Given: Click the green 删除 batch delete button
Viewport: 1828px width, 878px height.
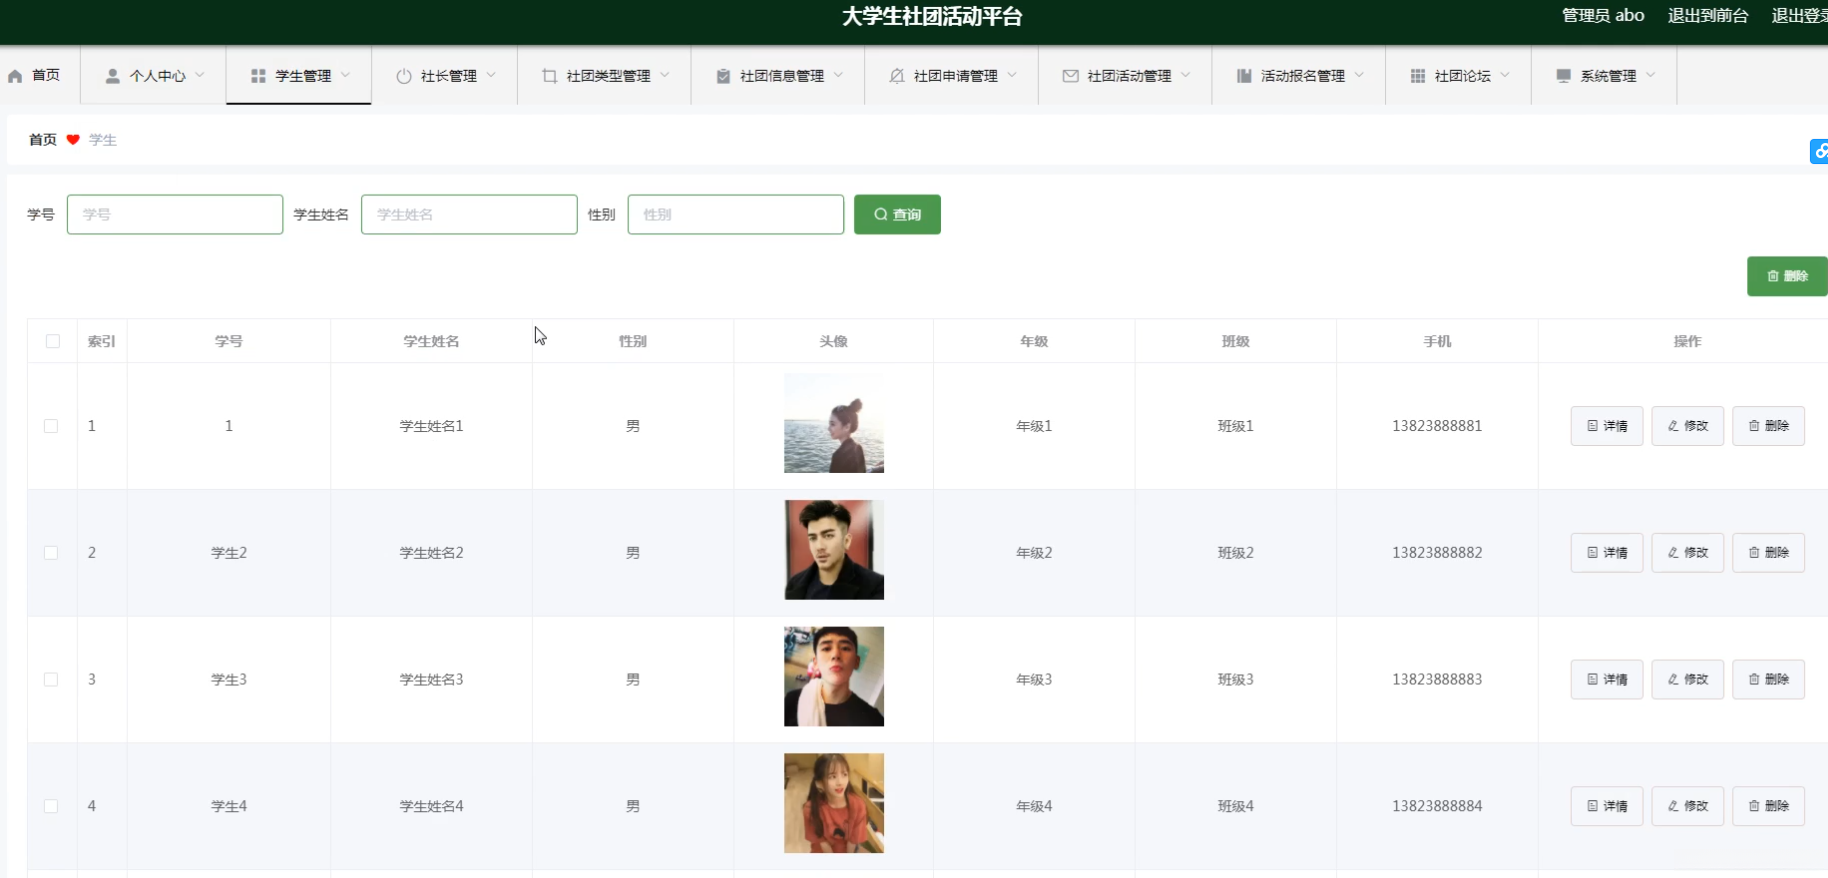Looking at the screenshot, I should click(x=1787, y=276).
